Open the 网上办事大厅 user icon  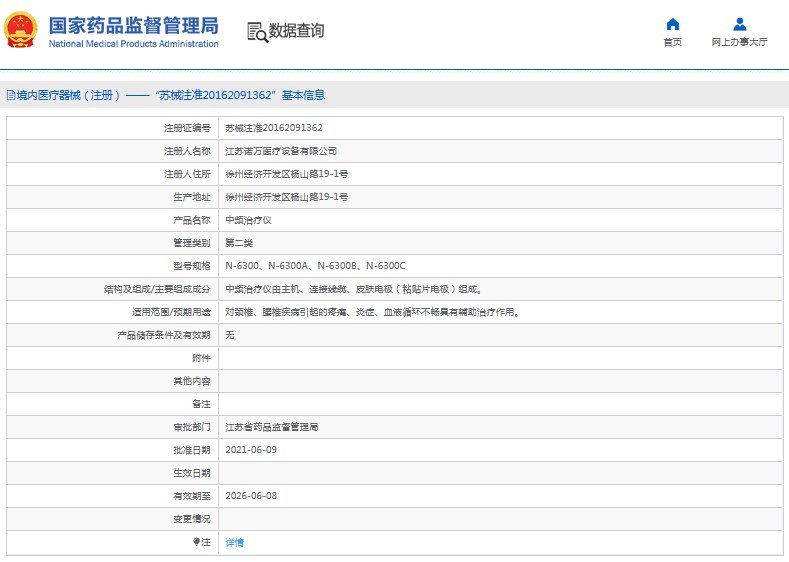[x=740, y=24]
